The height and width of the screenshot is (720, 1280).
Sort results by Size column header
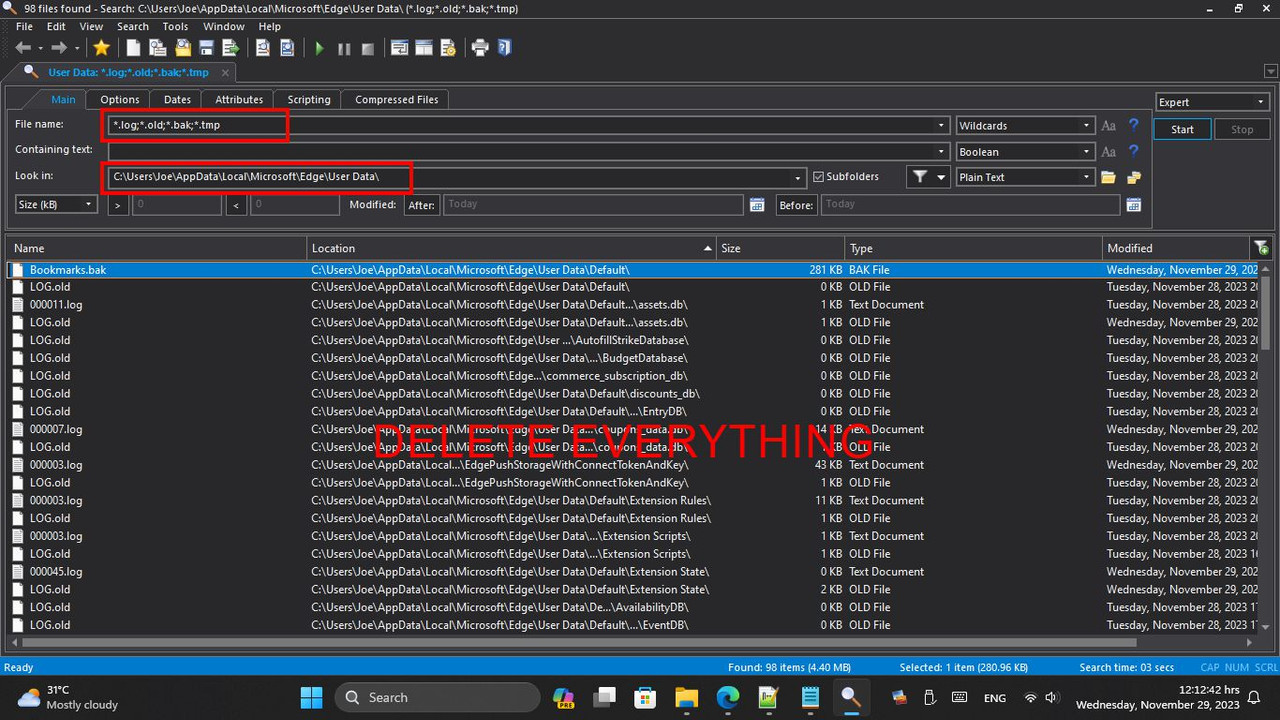coord(781,248)
